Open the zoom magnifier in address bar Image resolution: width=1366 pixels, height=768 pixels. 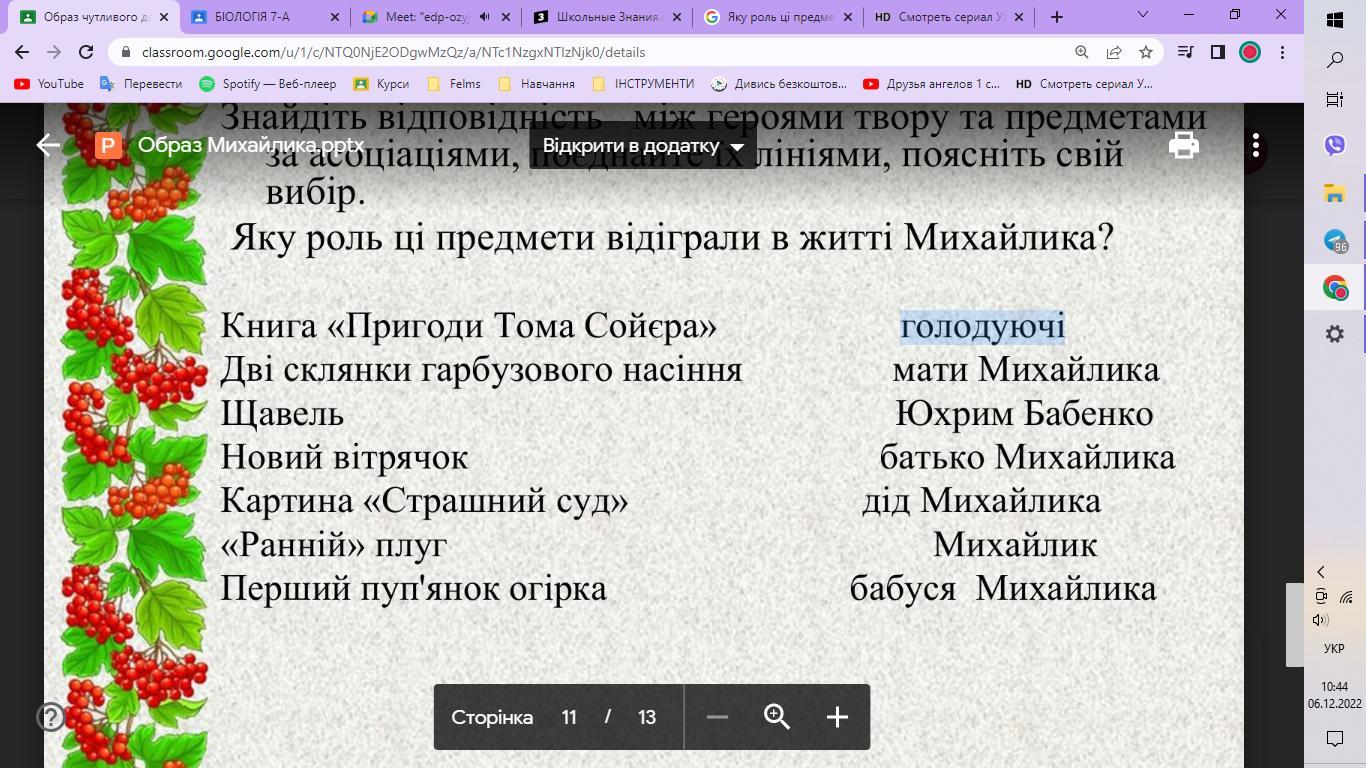pyautogui.click(x=1081, y=52)
